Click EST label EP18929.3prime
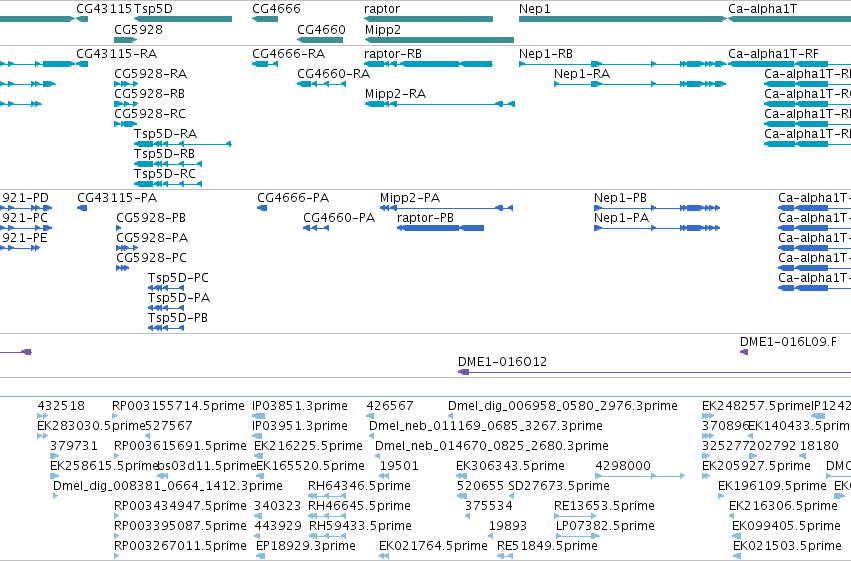Screen dimensions: 851x561 tap(306, 546)
